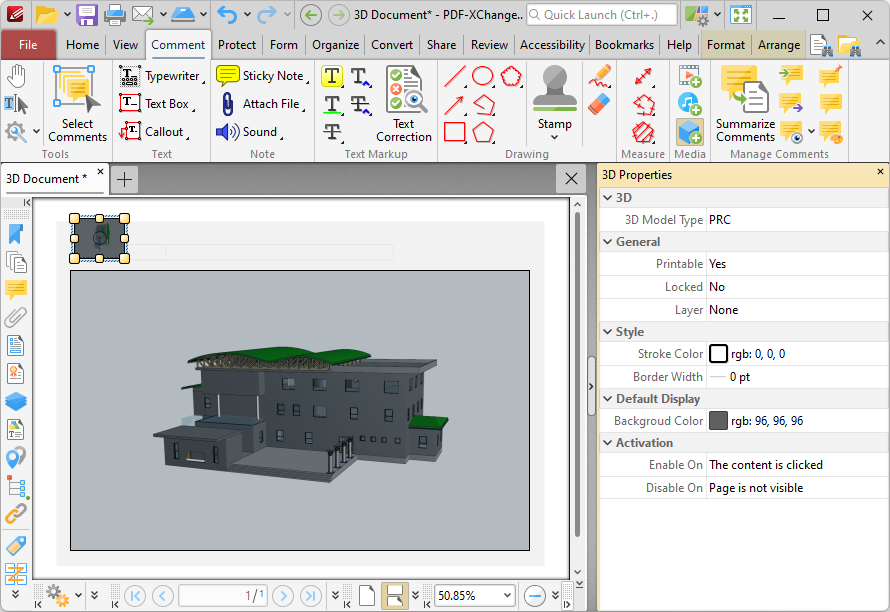Image resolution: width=890 pixels, height=612 pixels.
Task: Select the Highlight Text tool
Action: [332, 76]
